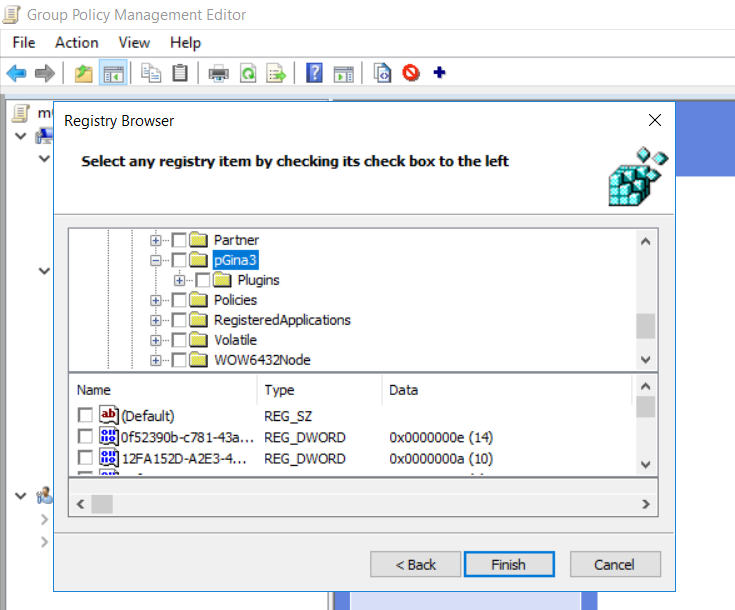Screen dimensions: 735x610
Task: Expand the WOW6432Node registry key
Action: pos(156,360)
